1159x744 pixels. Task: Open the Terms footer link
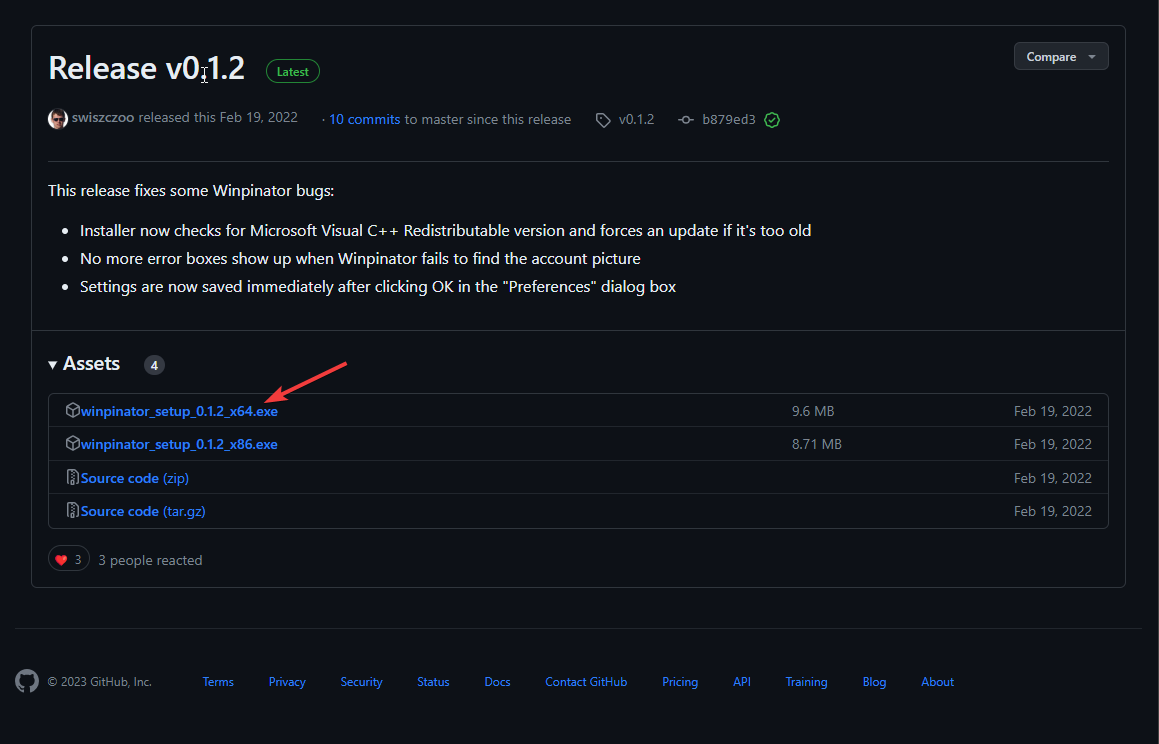tap(218, 682)
